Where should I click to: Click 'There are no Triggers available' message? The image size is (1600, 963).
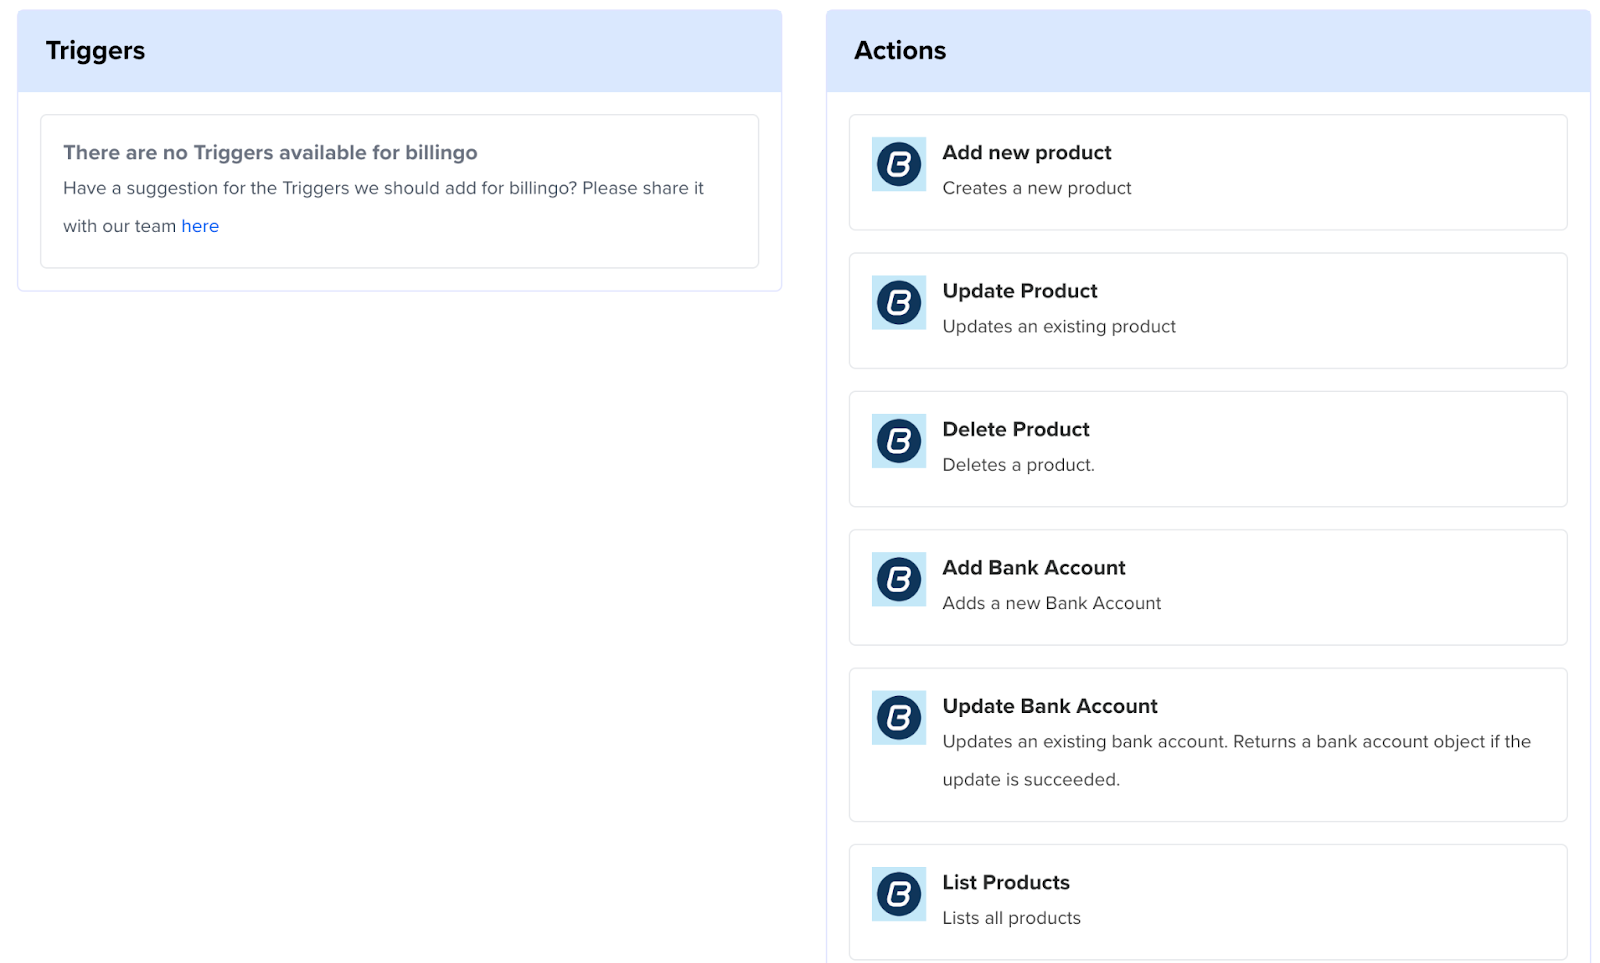tap(270, 152)
